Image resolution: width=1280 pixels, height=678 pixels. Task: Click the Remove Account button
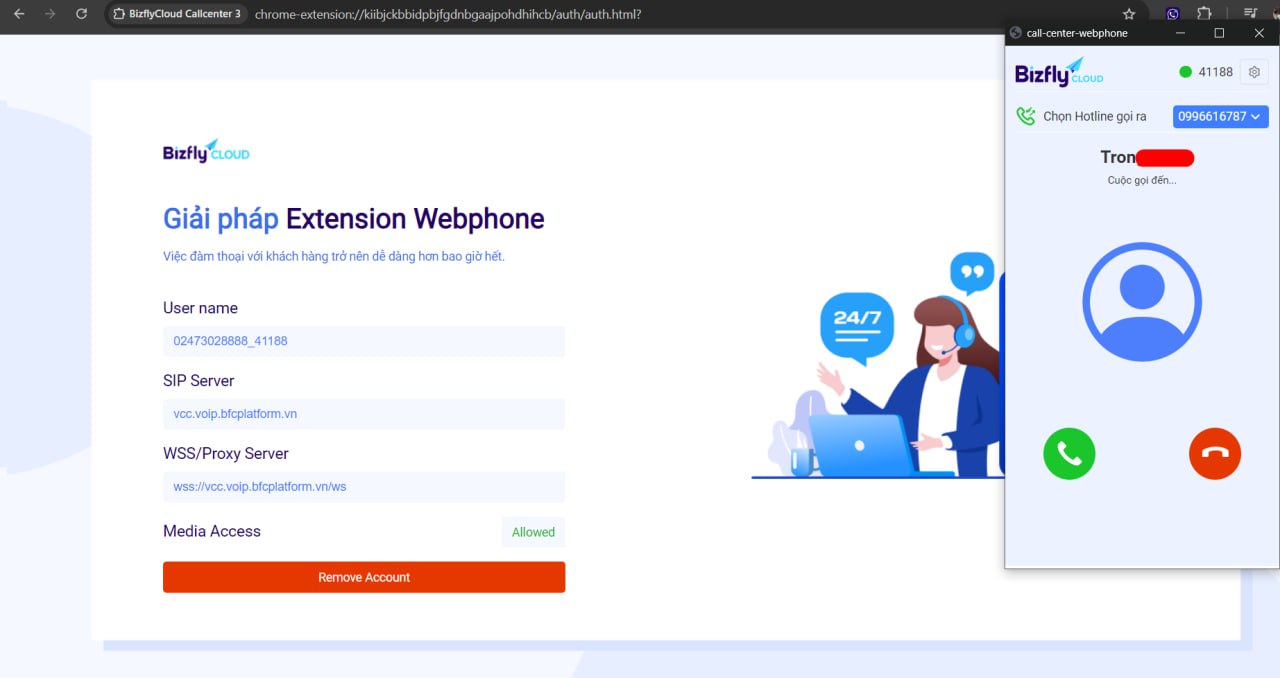[364, 577]
